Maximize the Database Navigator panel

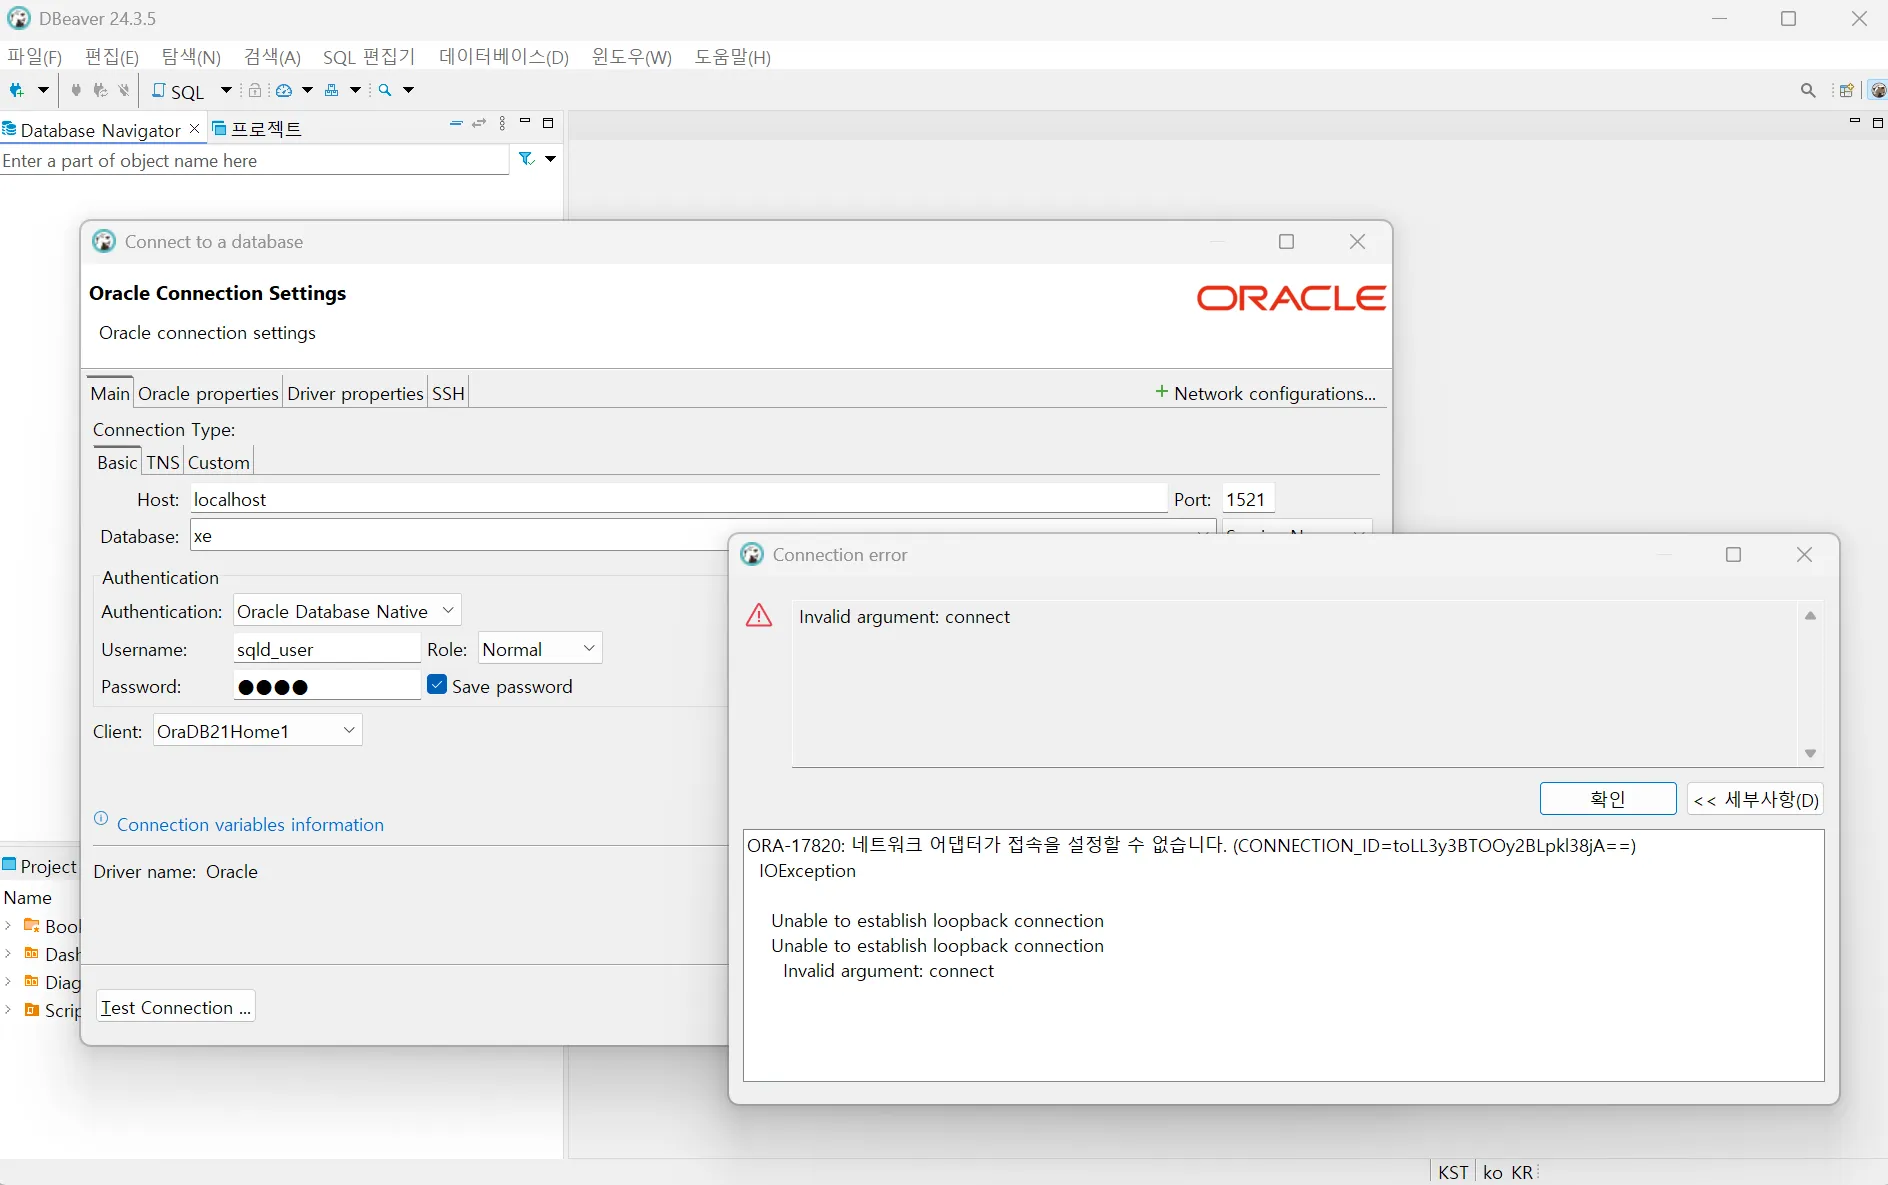548,123
